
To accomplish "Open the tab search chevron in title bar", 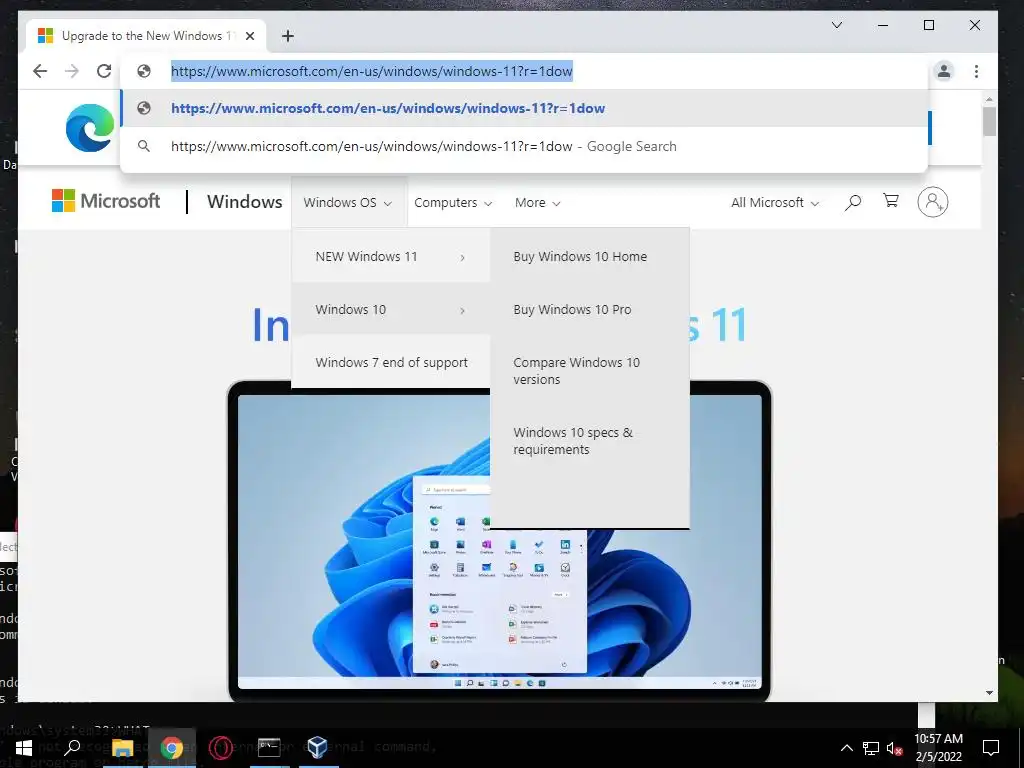I will pyautogui.click(x=837, y=25).
